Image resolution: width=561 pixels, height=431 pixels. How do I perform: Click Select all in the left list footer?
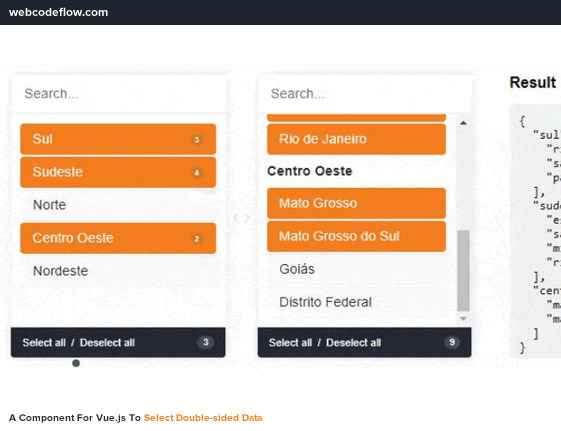tap(44, 343)
